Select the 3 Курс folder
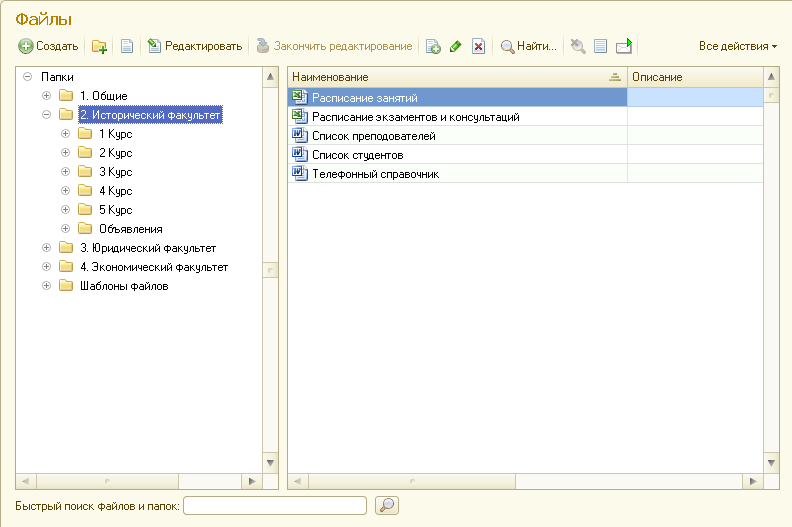The width and height of the screenshot is (792, 527). click(116, 172)
